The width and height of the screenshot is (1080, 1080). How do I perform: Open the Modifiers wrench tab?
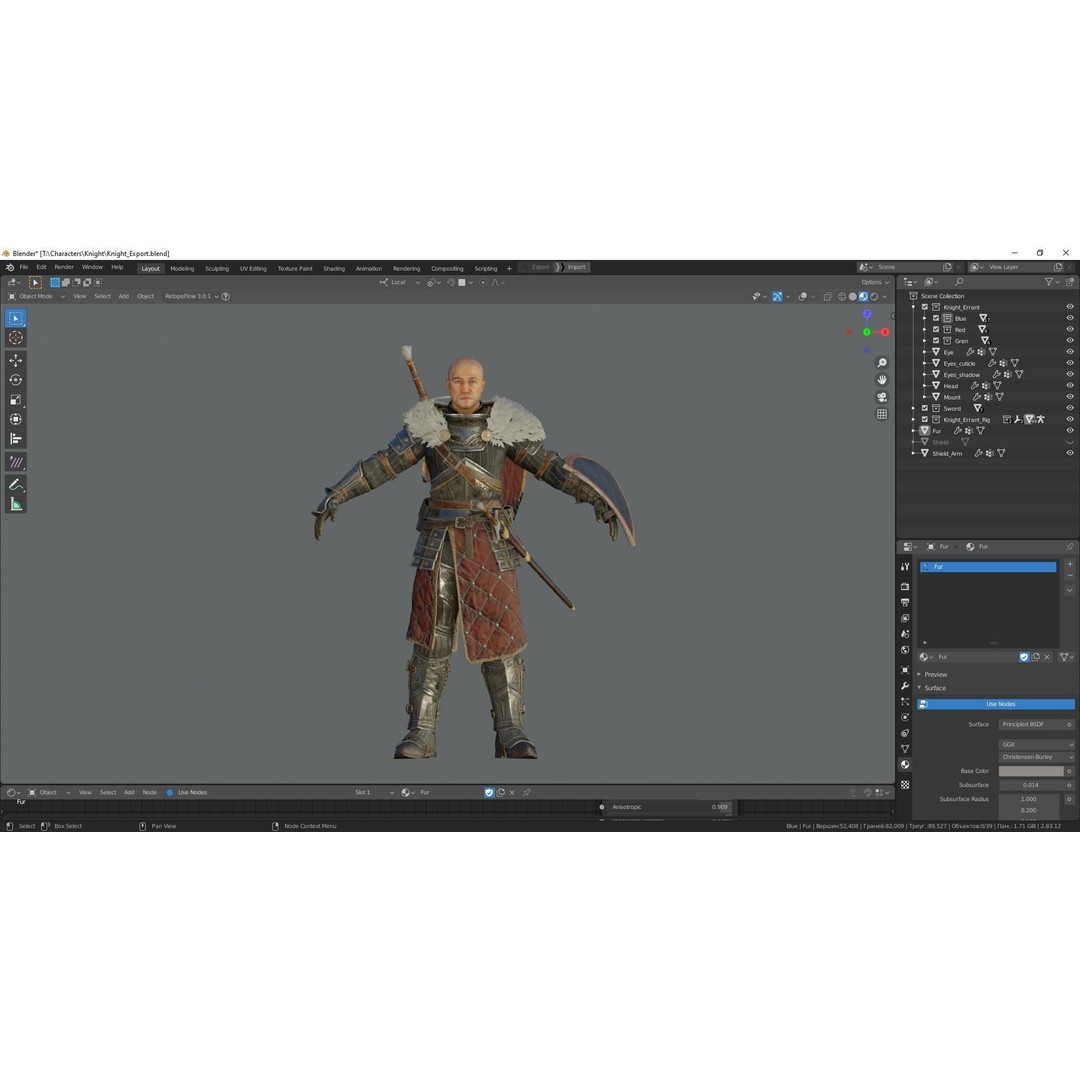click(905, 686)
